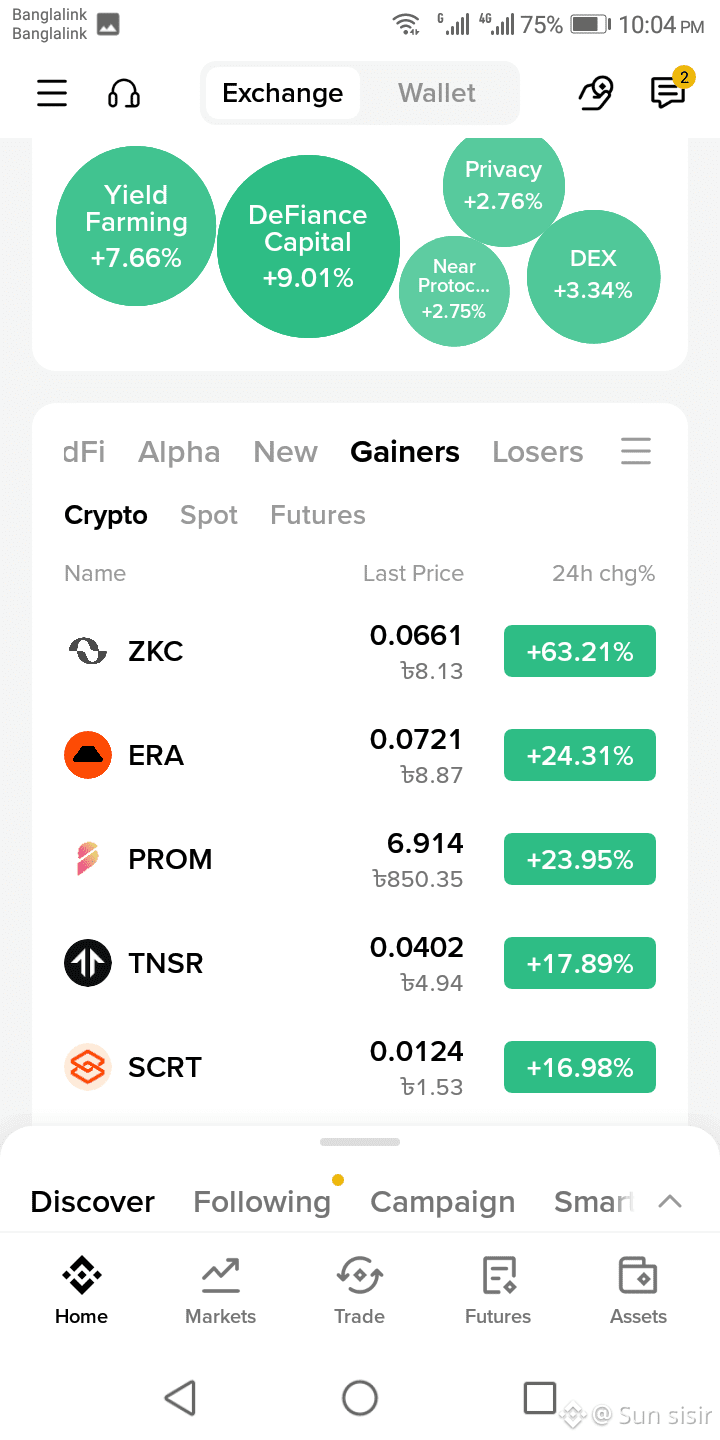Viewport: 720px width, 1440px height.
Task: Tap the ERA orange coin icon
Action: pos(88,755)
